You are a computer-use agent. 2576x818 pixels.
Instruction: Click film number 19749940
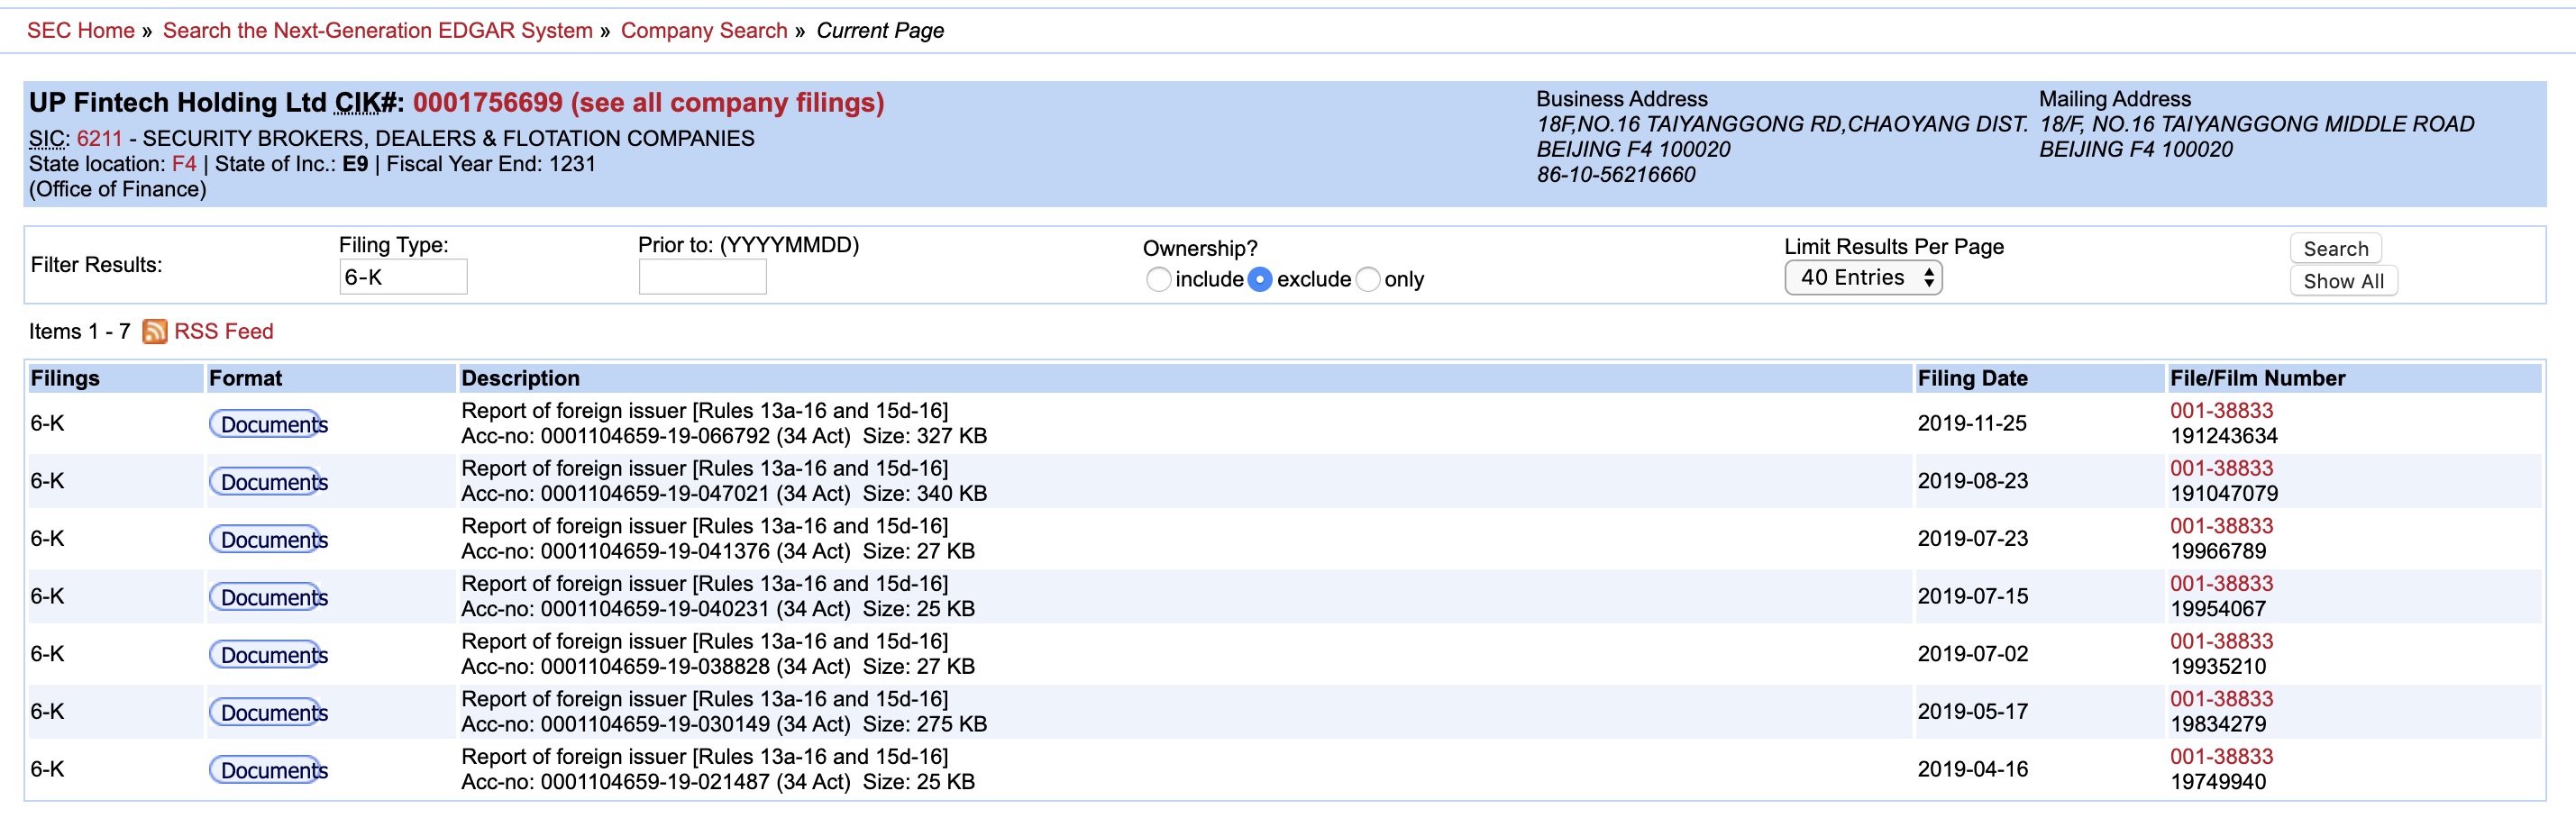(x=2218, y=783)
